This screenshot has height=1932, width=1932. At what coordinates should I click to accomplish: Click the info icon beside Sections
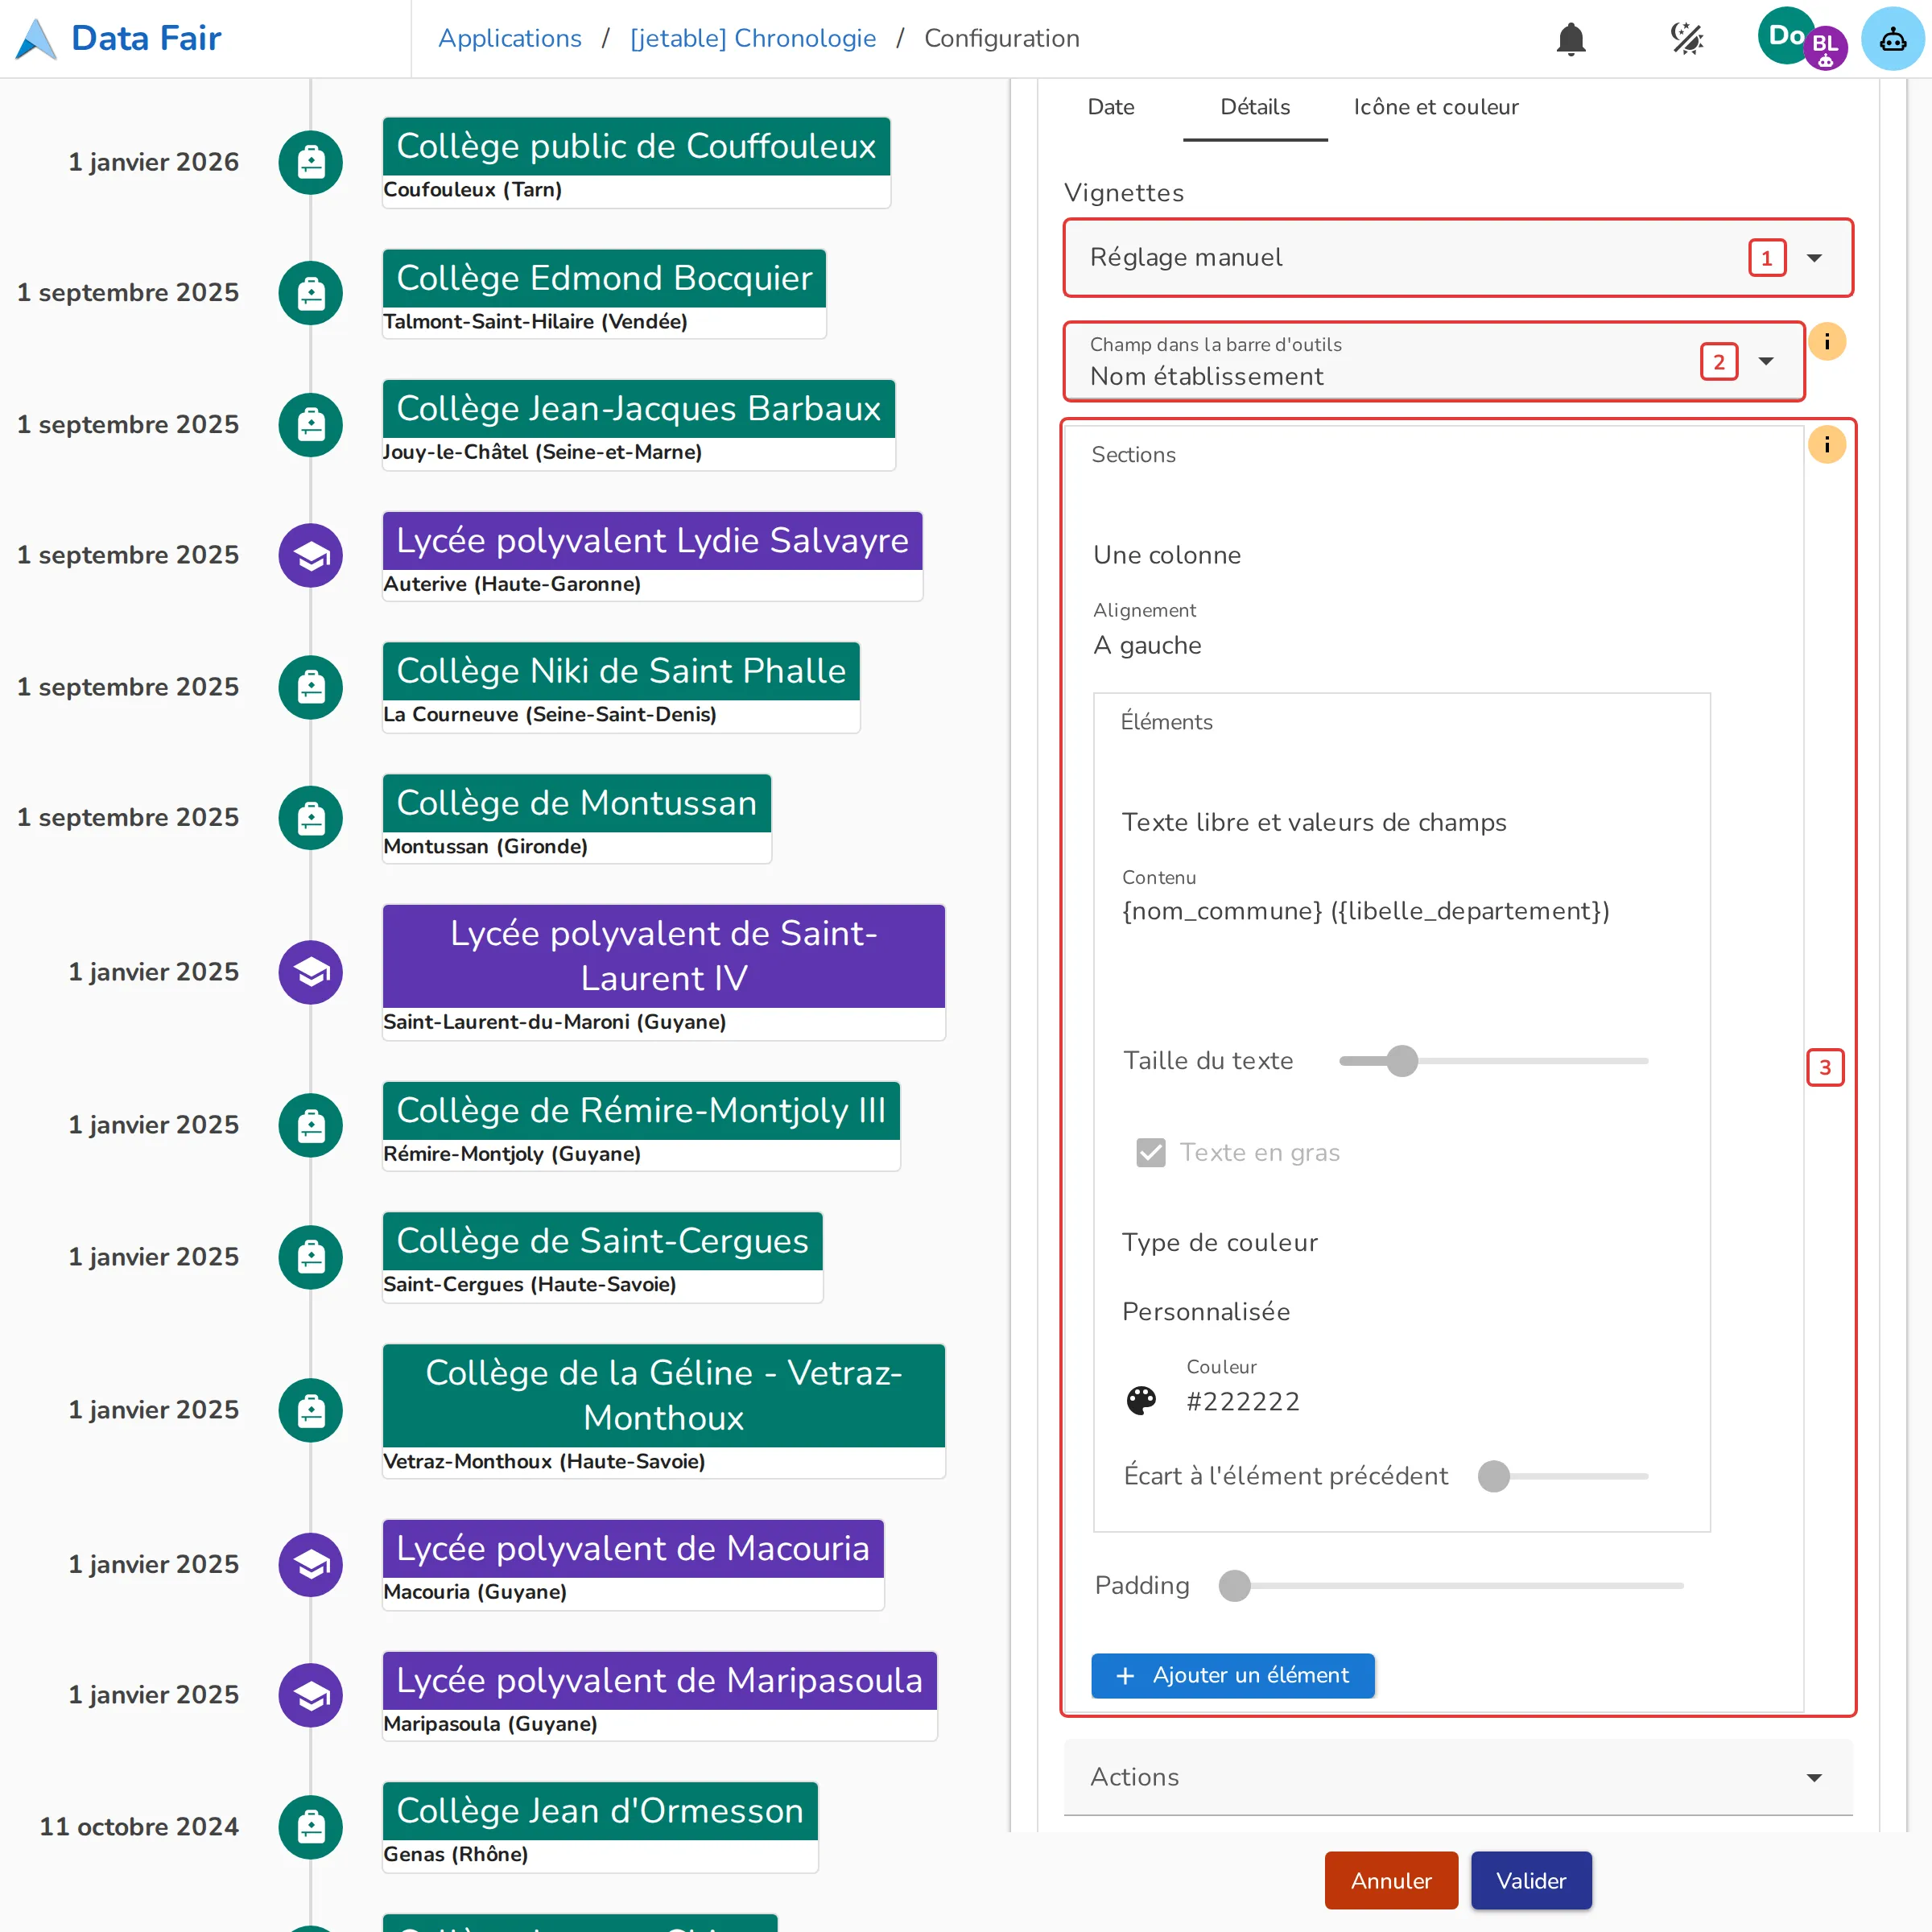1827,444
